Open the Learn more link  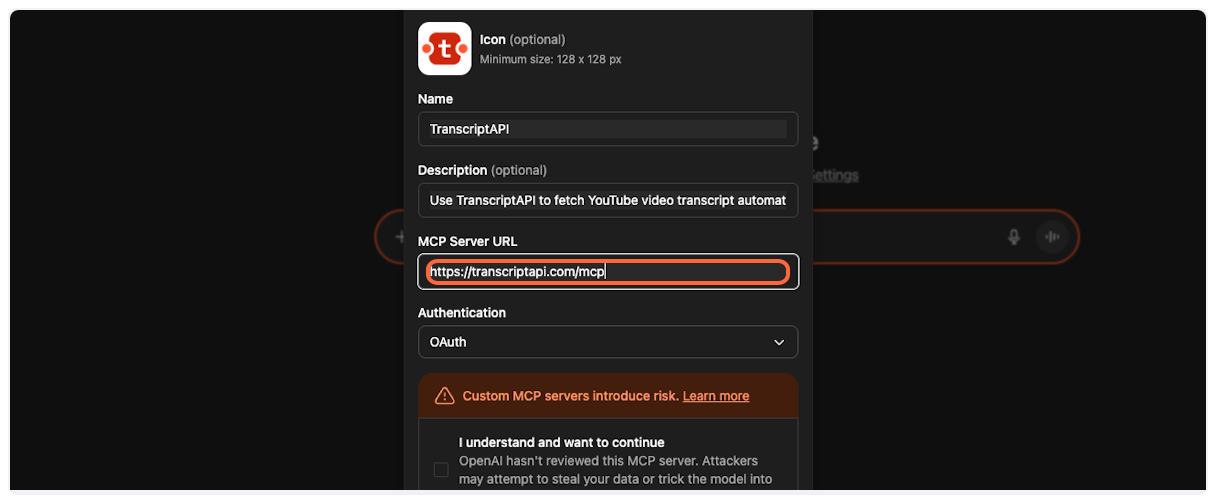coord(716,396)
